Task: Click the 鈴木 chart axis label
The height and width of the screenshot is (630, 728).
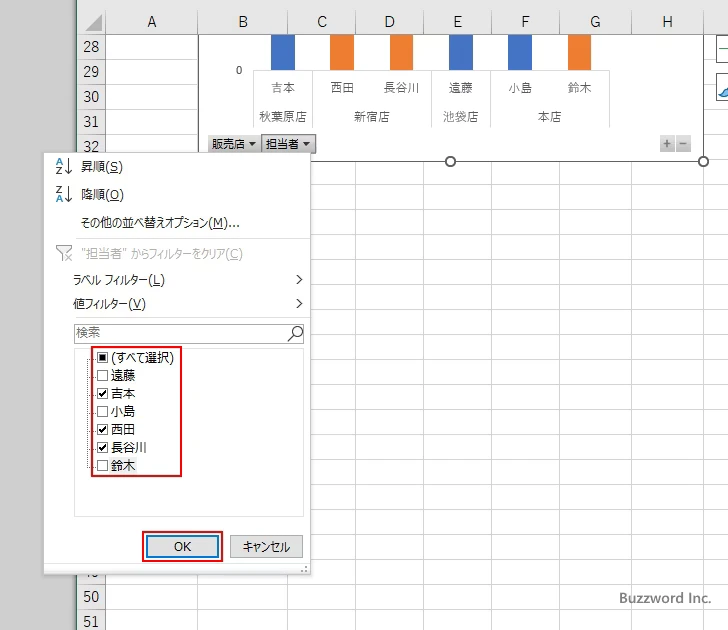Action: [x=579, y=88]
